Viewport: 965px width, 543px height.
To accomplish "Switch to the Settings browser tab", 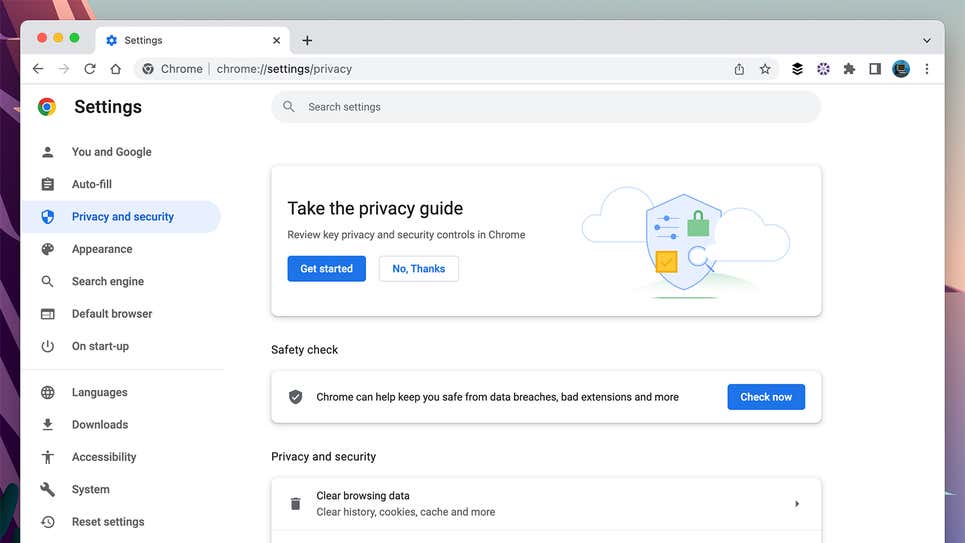I will (193, 40).
